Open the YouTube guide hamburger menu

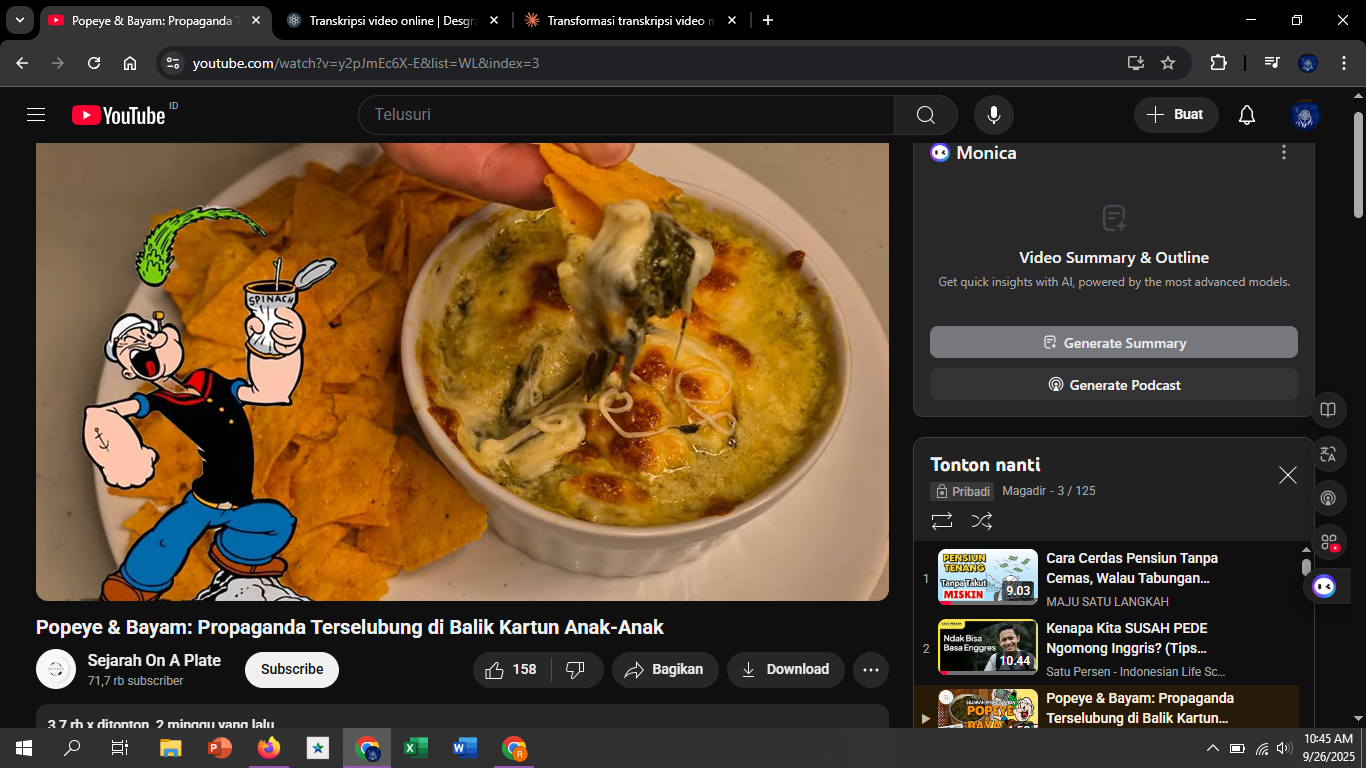36,115
